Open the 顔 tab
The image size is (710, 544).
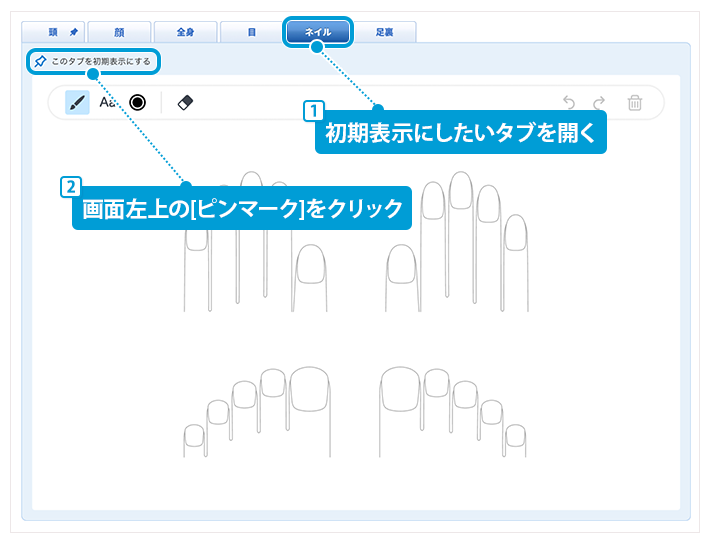pyautogui.click(x=119, y=33)
